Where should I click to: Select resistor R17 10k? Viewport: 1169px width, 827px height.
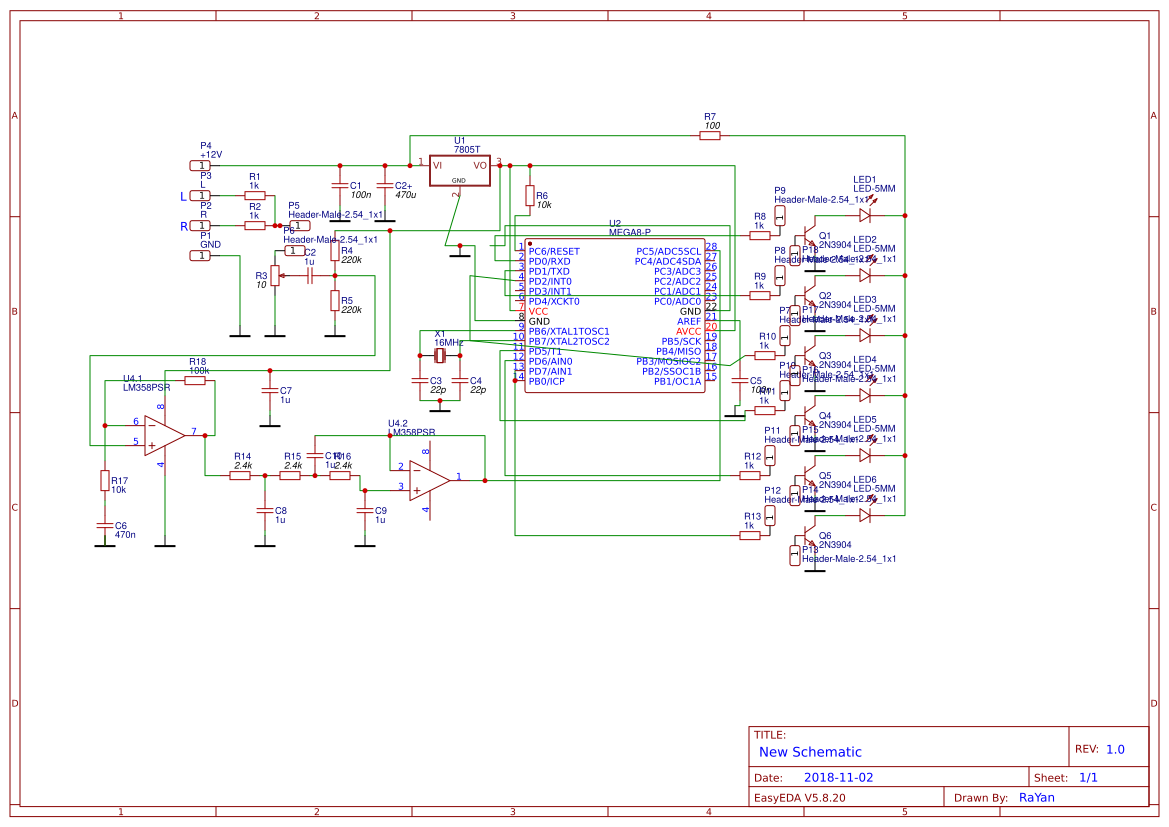pyautogui.click(x=105, y=480)
